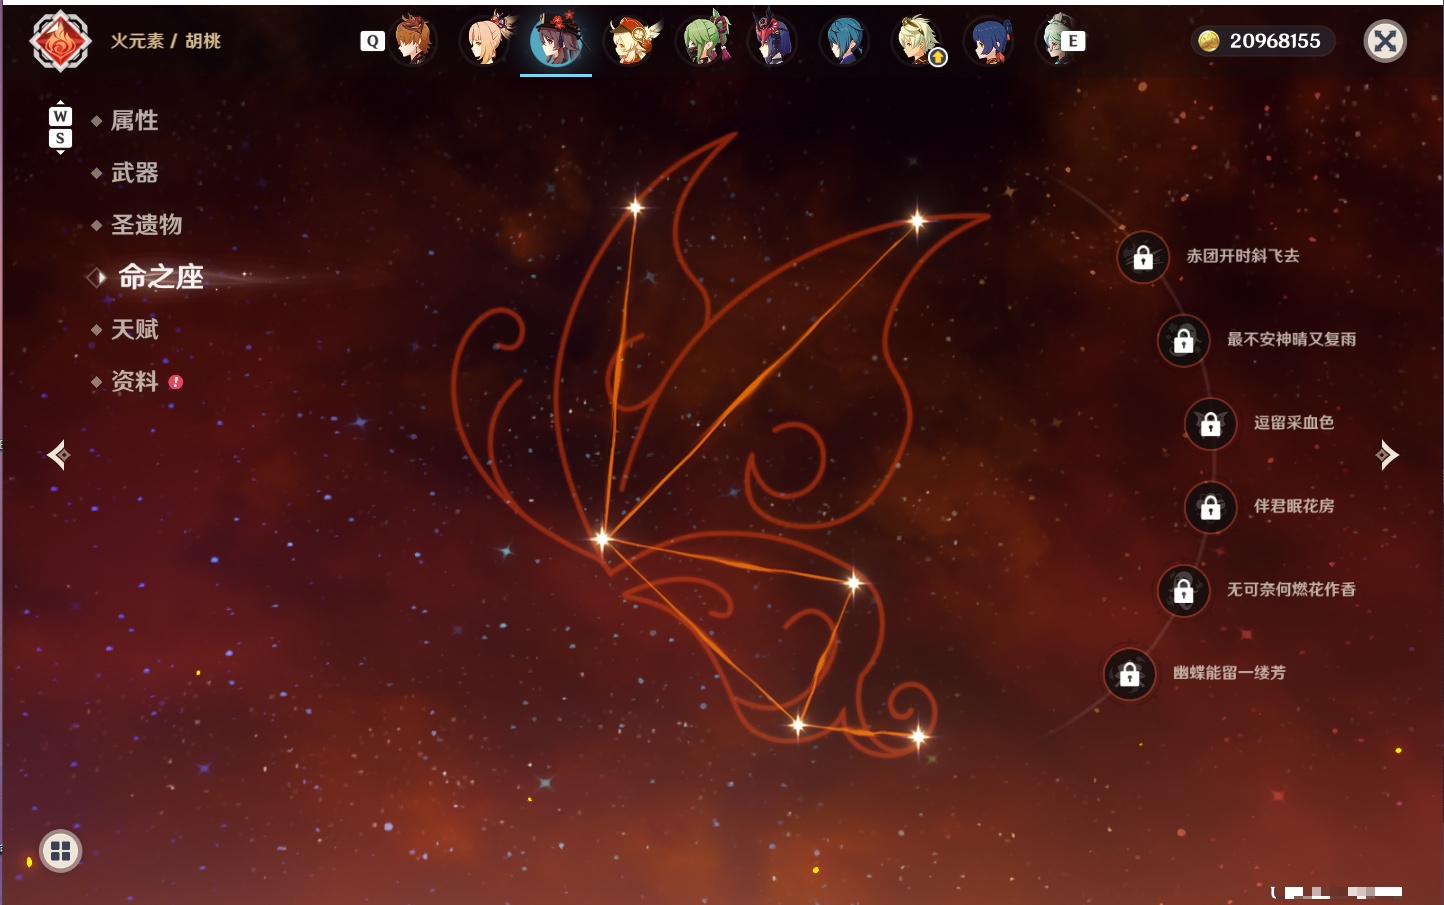This screenshot has width=1444, height=905.
Task: Open constellation label 伴君眠花房
Action: pos(1294,505)
